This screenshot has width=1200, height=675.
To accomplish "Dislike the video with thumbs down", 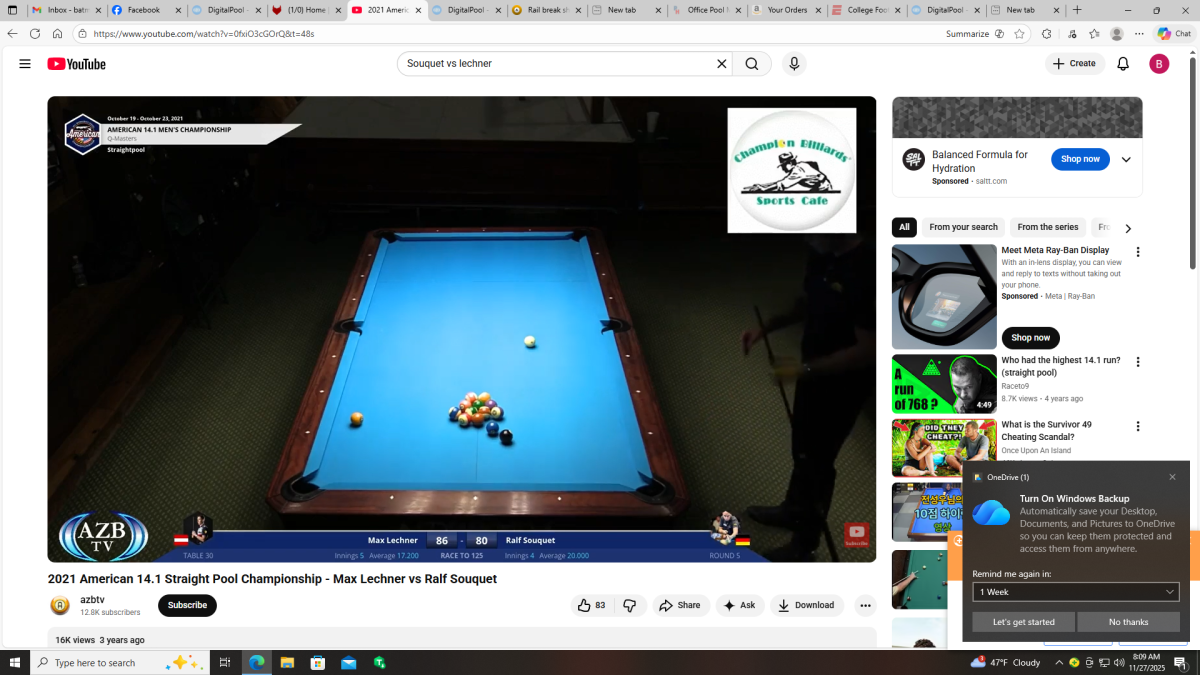I will coord(629,605).
